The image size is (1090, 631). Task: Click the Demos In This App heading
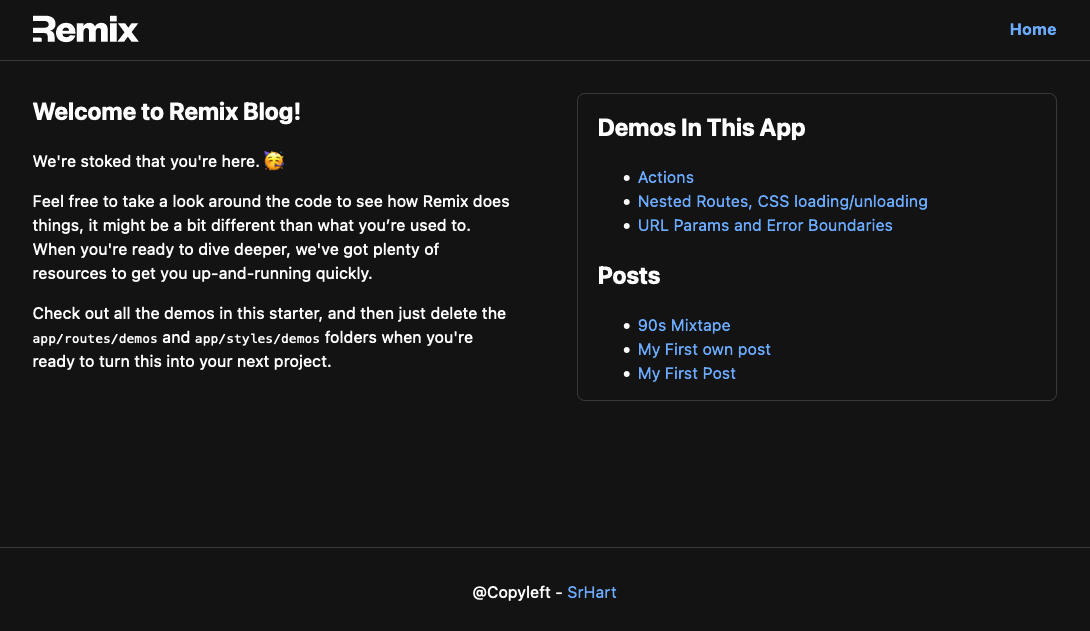(701, 128)
